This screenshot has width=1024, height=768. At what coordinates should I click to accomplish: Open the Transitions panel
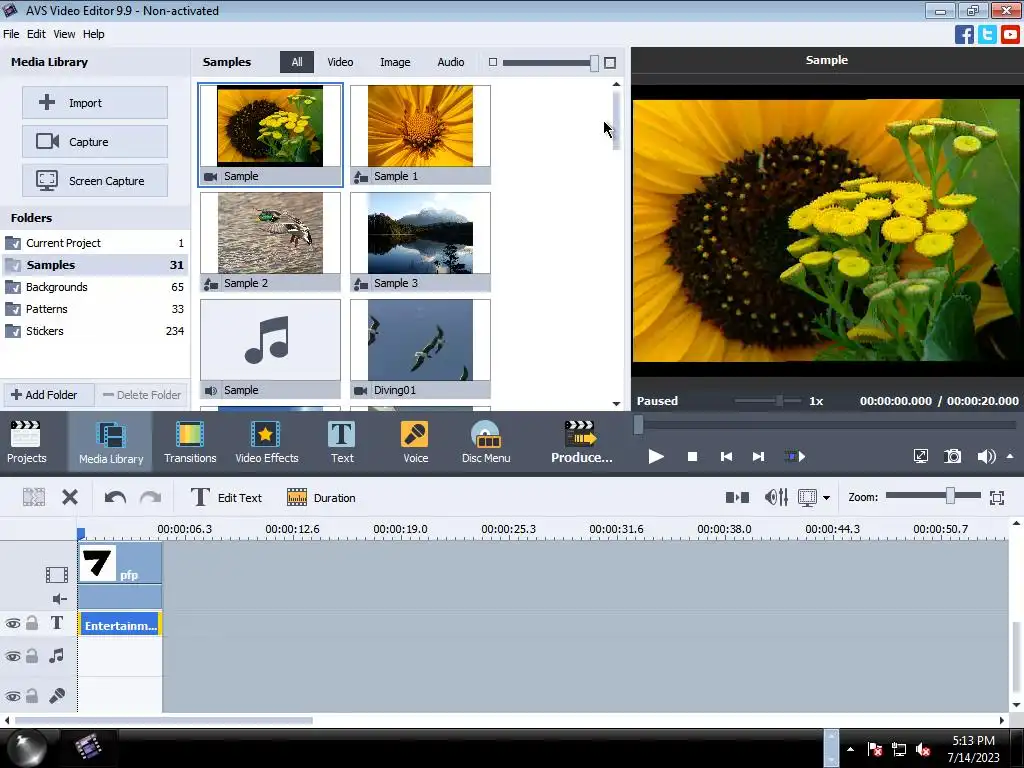[190, 442]
